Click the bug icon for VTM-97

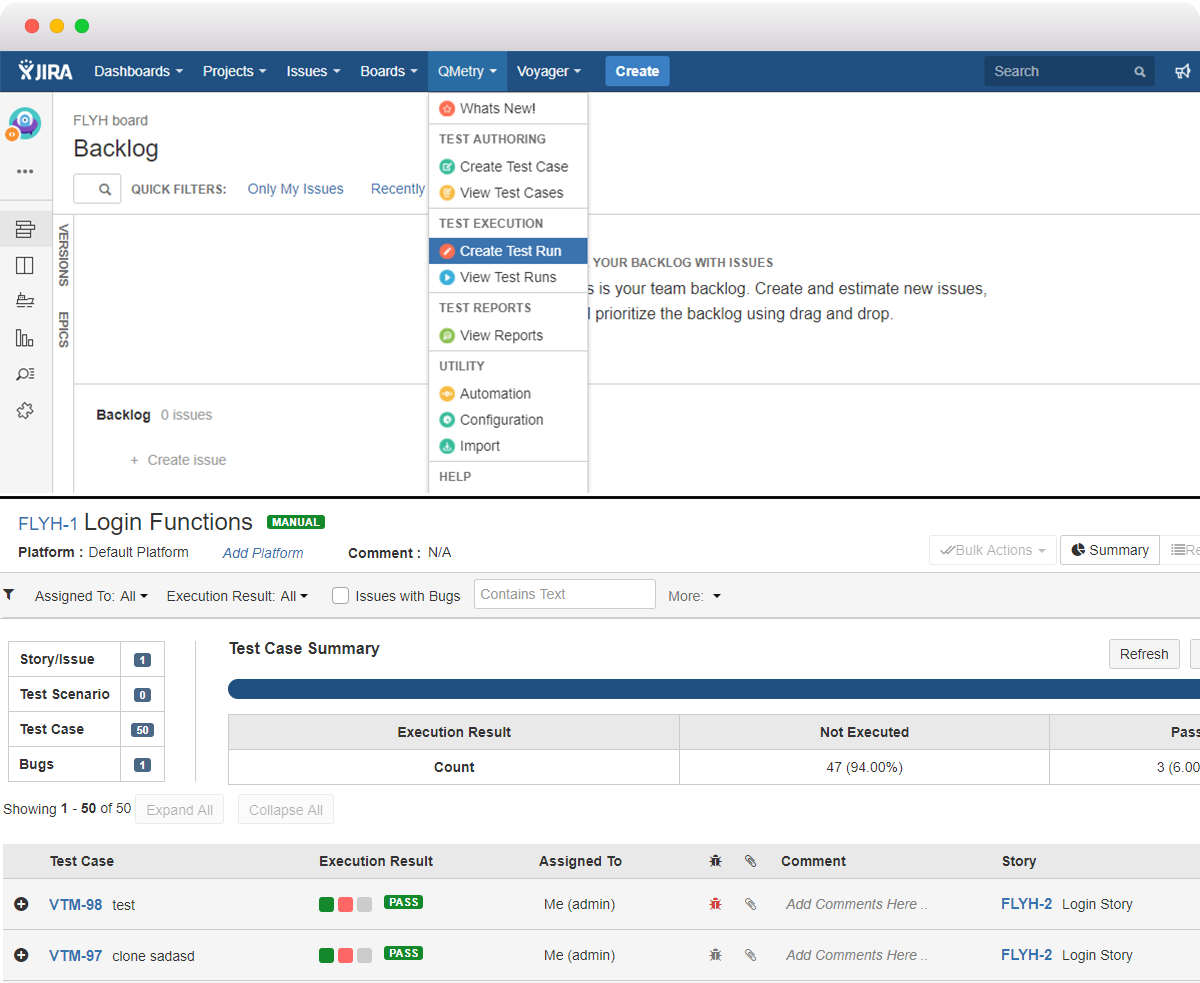715,955
